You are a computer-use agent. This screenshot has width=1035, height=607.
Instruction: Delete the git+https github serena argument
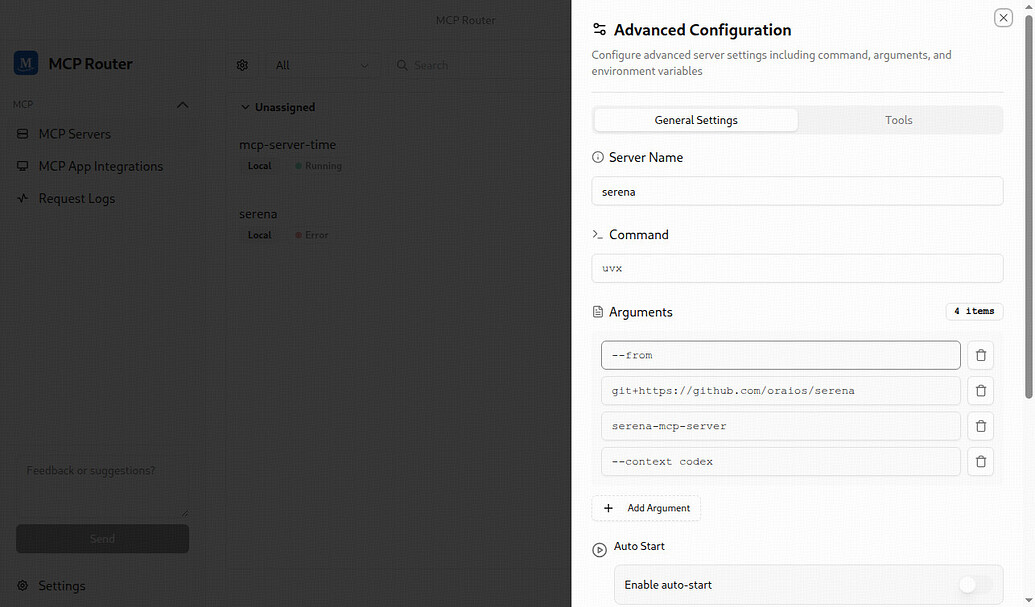tap(980, 391)
